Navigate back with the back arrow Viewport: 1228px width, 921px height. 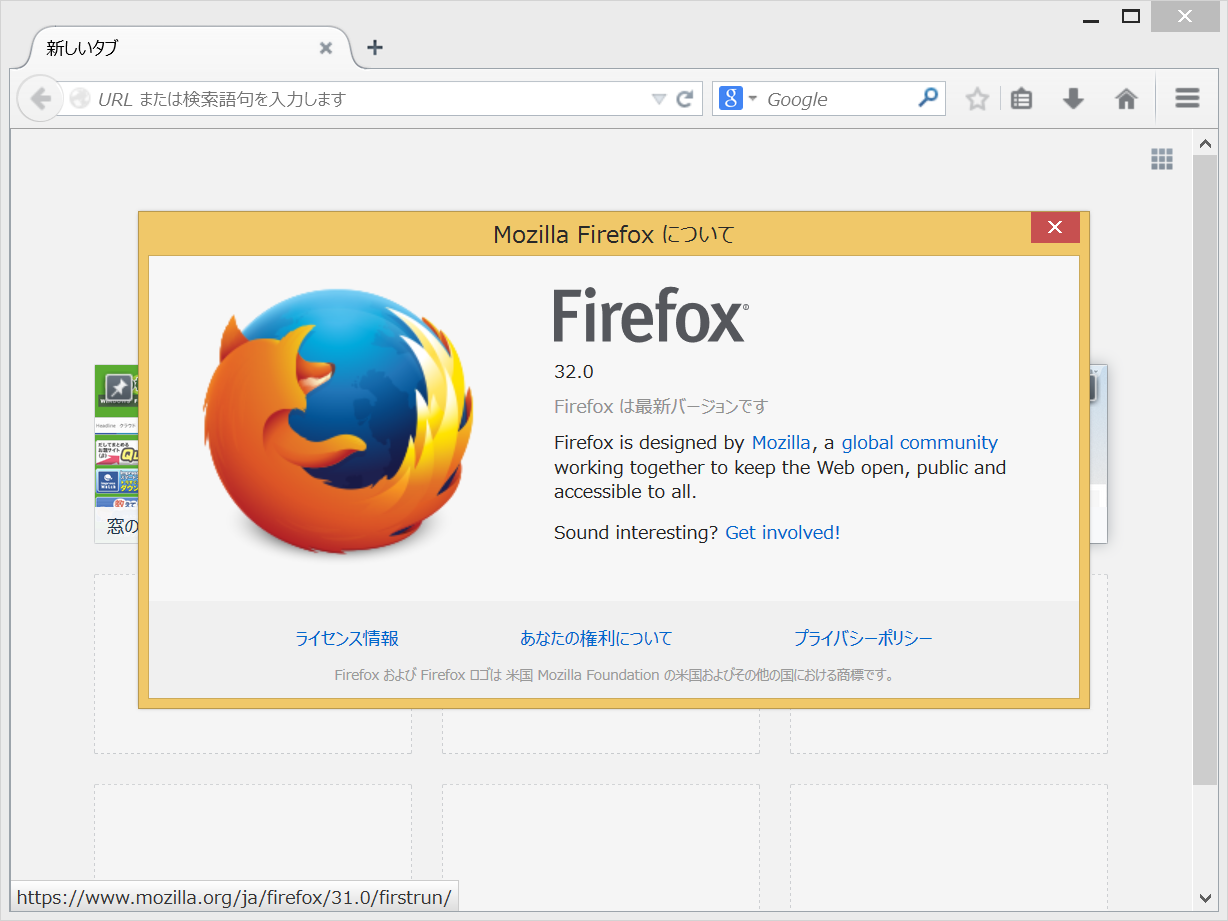(40, 98)
